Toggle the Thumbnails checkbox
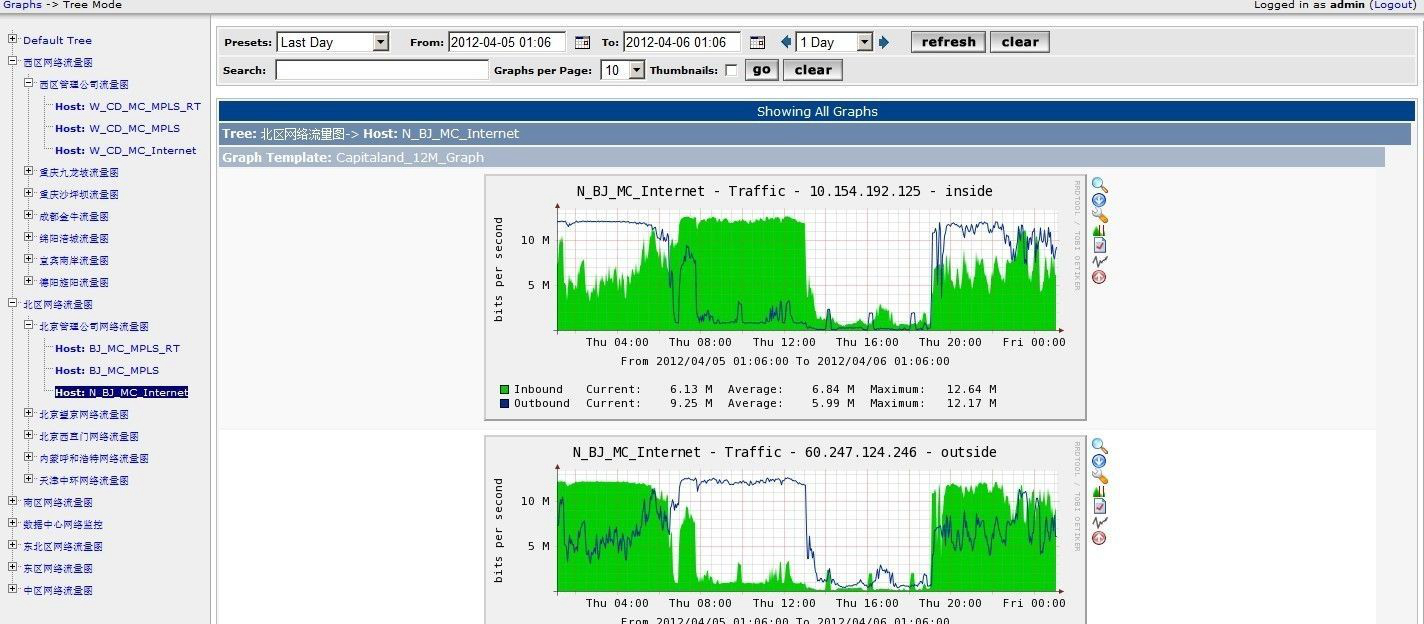This screenshot has height=624, width=1424. click(x=731, y=70)
